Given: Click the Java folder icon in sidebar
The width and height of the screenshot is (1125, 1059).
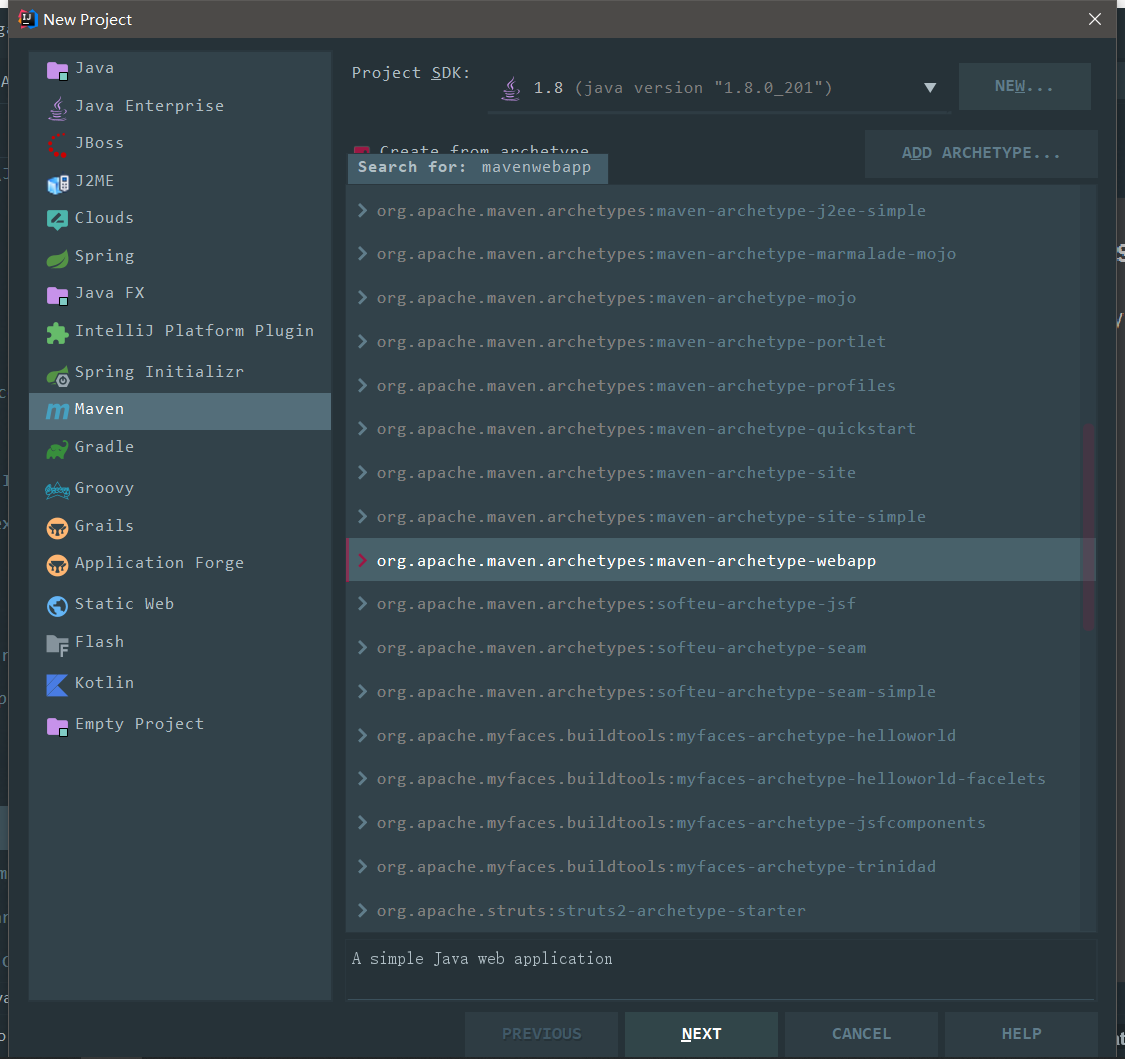Looking at the screenshot, I should [57, 70].
